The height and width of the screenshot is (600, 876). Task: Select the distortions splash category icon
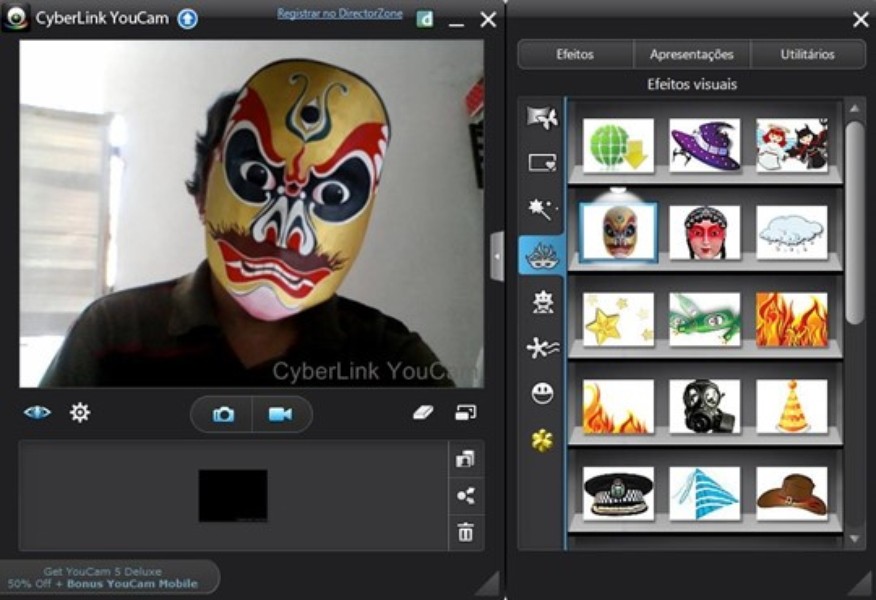[542, 347]
